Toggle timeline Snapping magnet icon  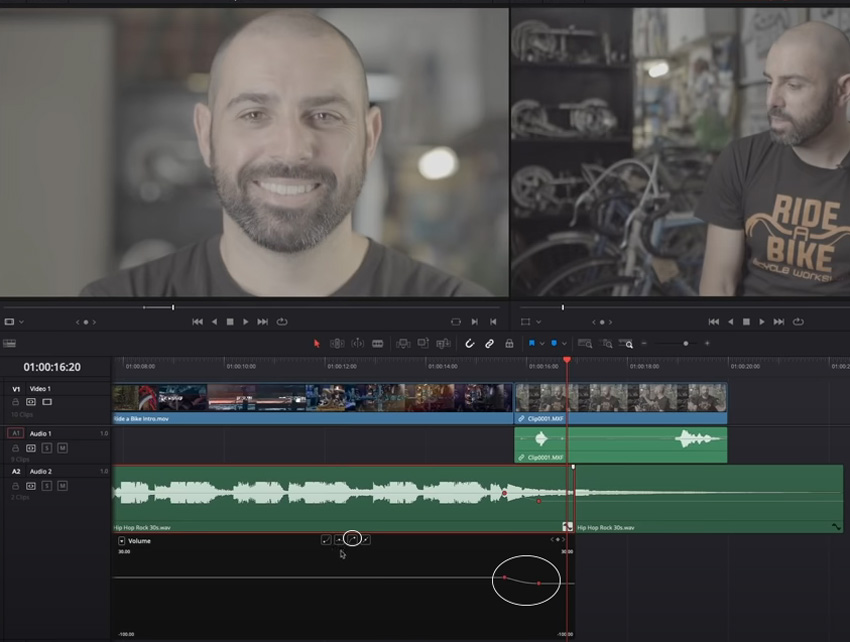(x=470, y=343)
